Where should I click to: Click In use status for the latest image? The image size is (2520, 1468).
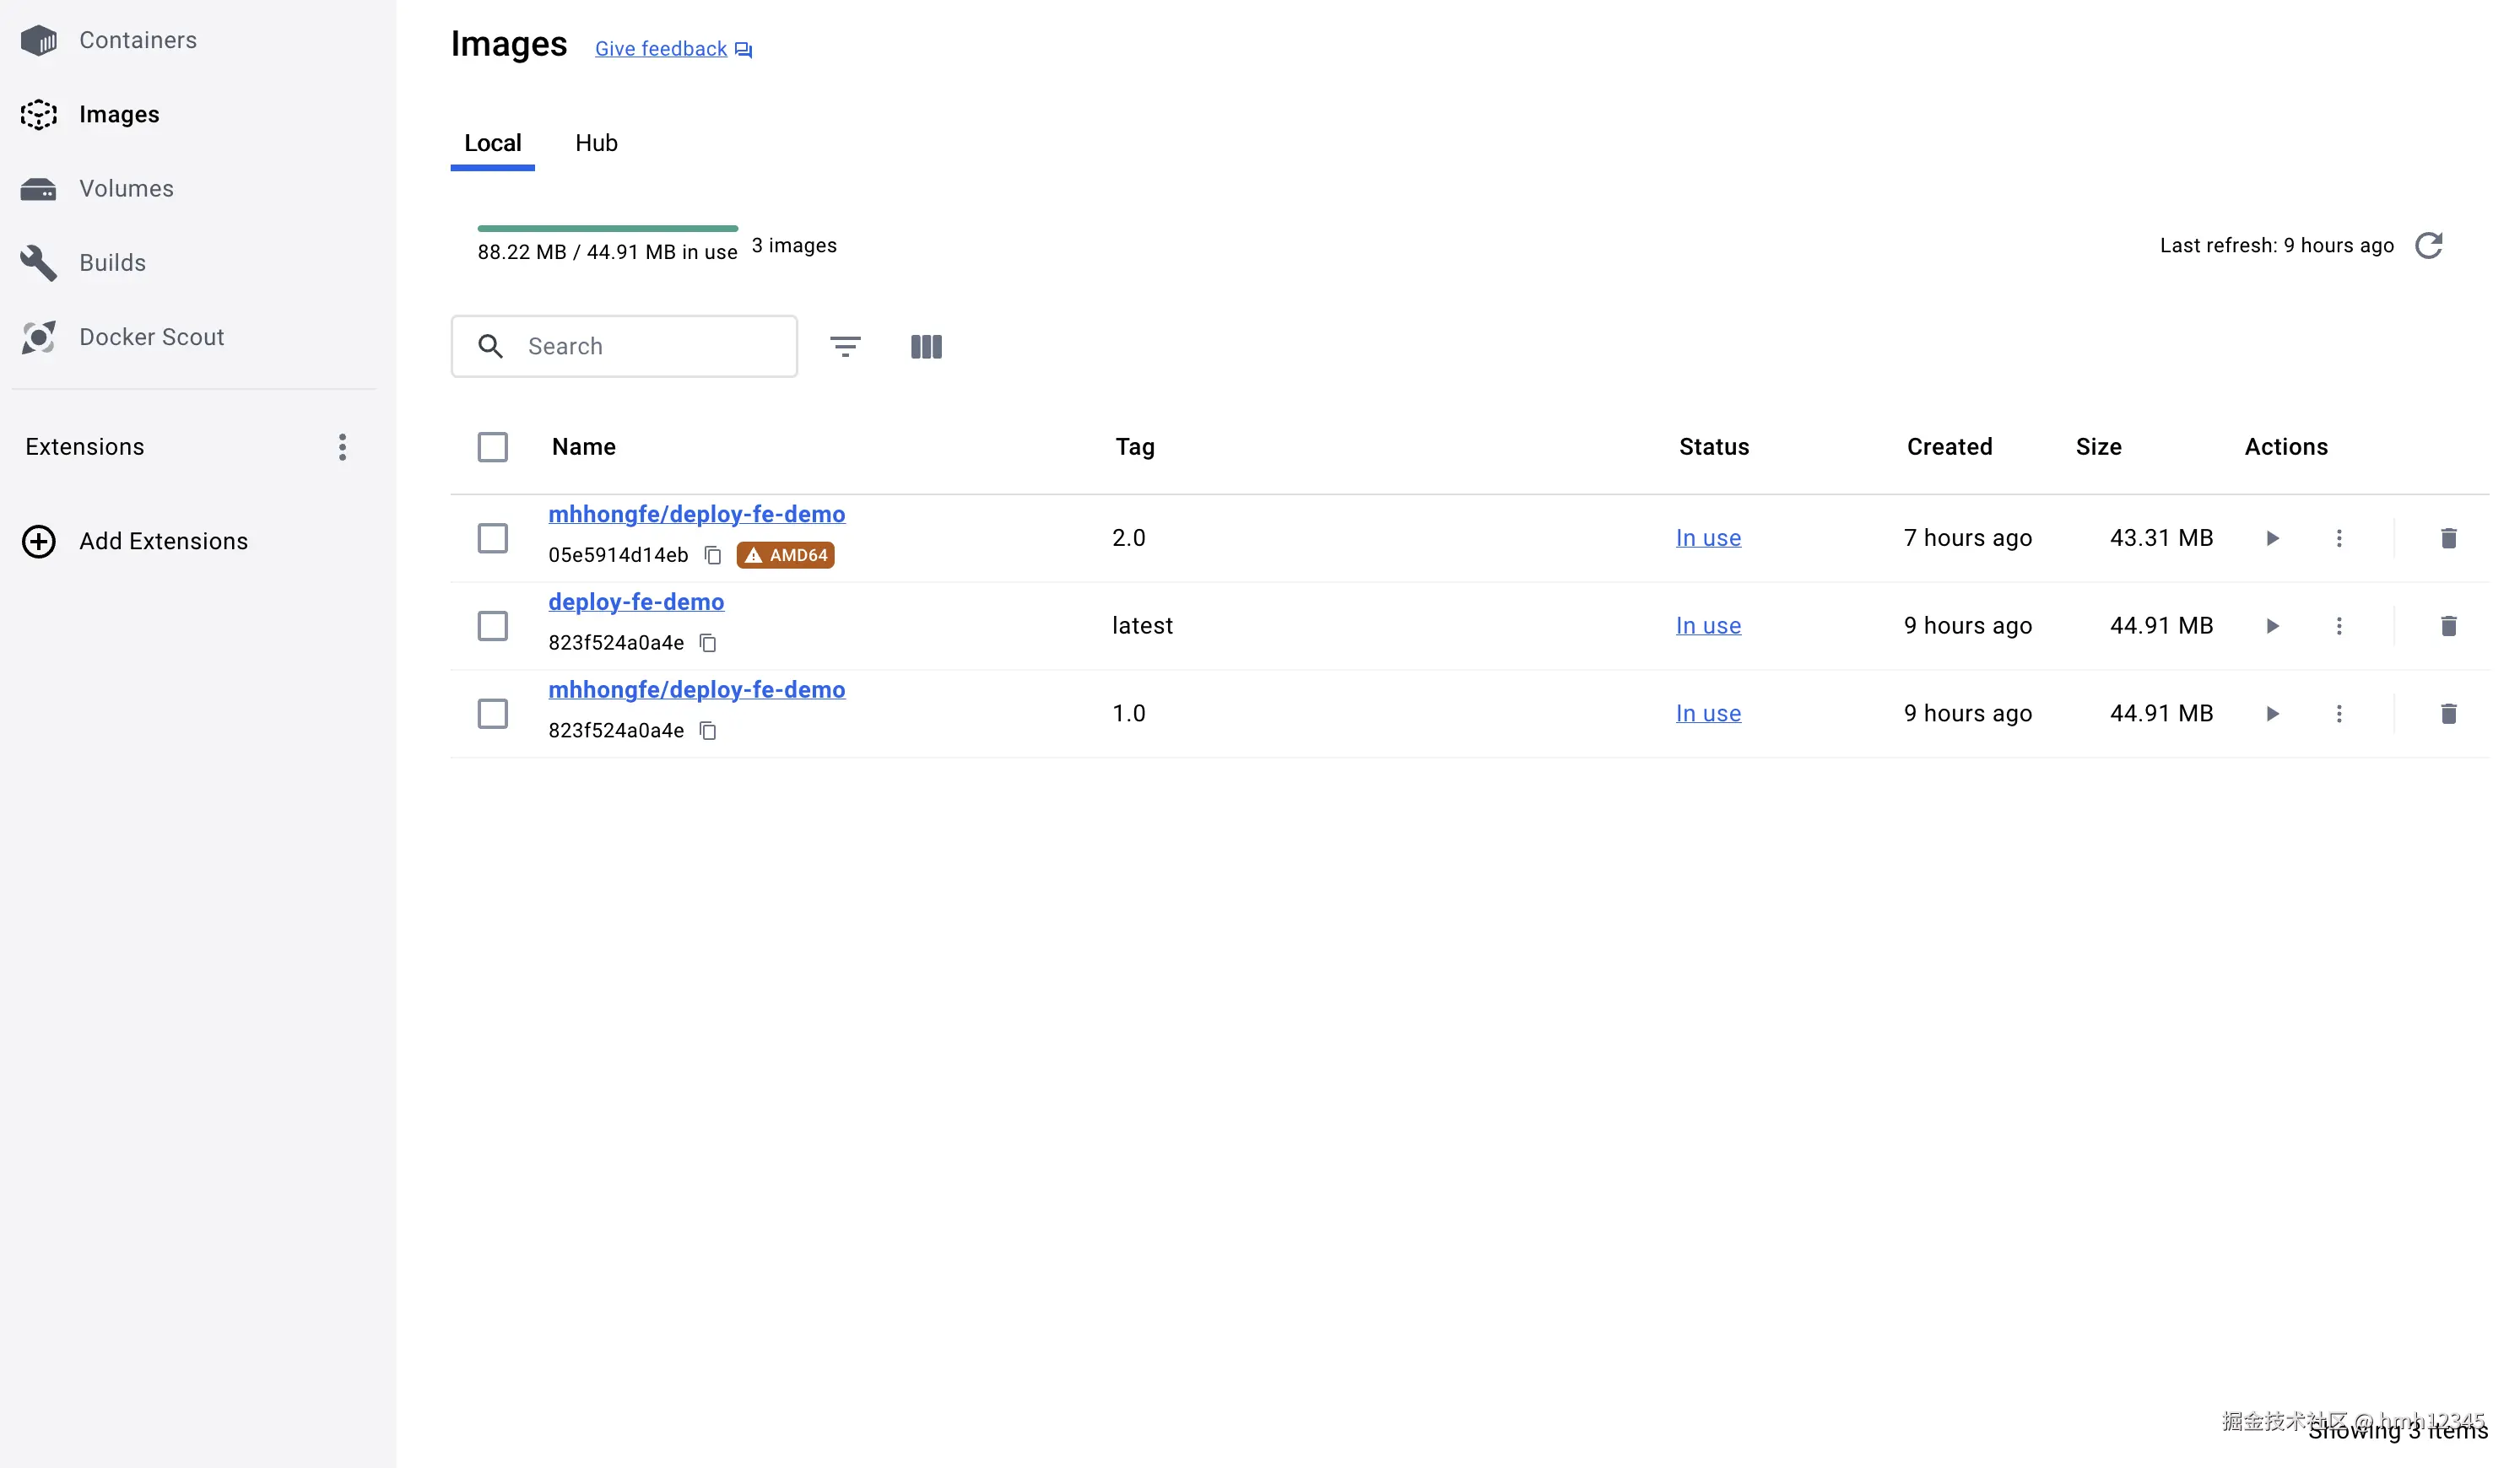click(x=1708, y=626)
